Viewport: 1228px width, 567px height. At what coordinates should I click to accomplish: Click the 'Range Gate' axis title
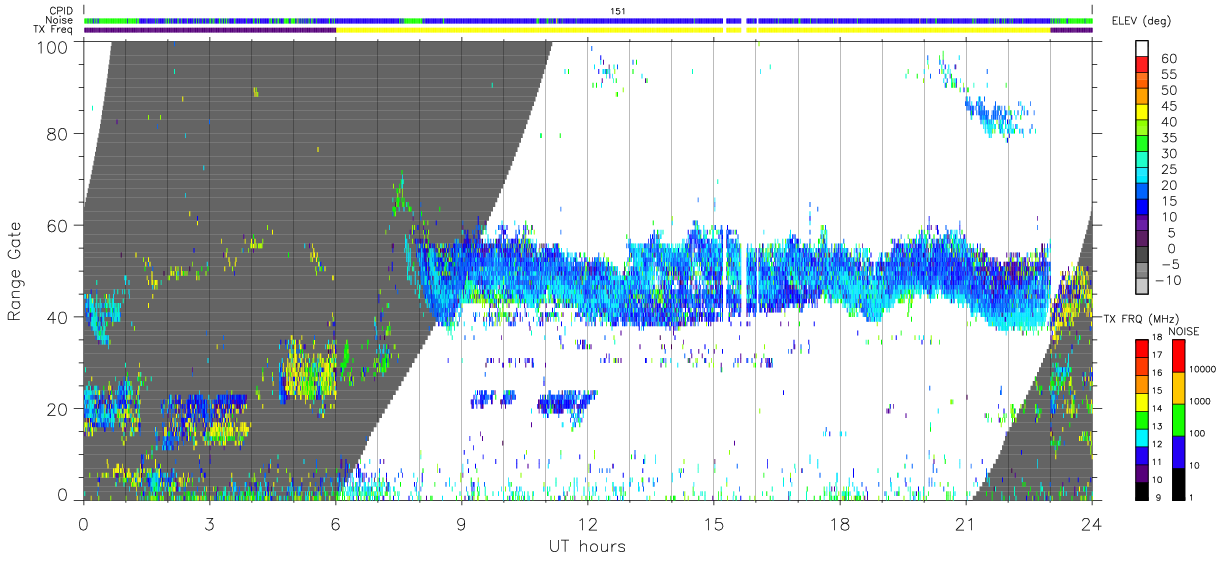pos(15,271)
